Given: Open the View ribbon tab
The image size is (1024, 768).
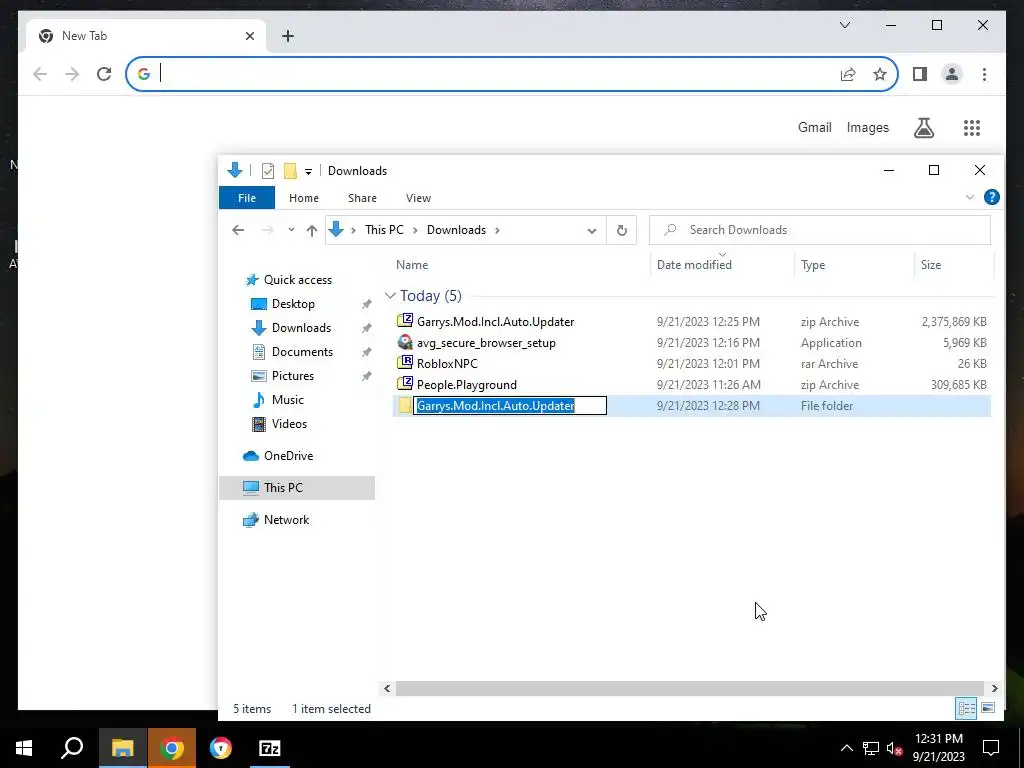Looking at the screenshot, I should click(x=418, y=198).
